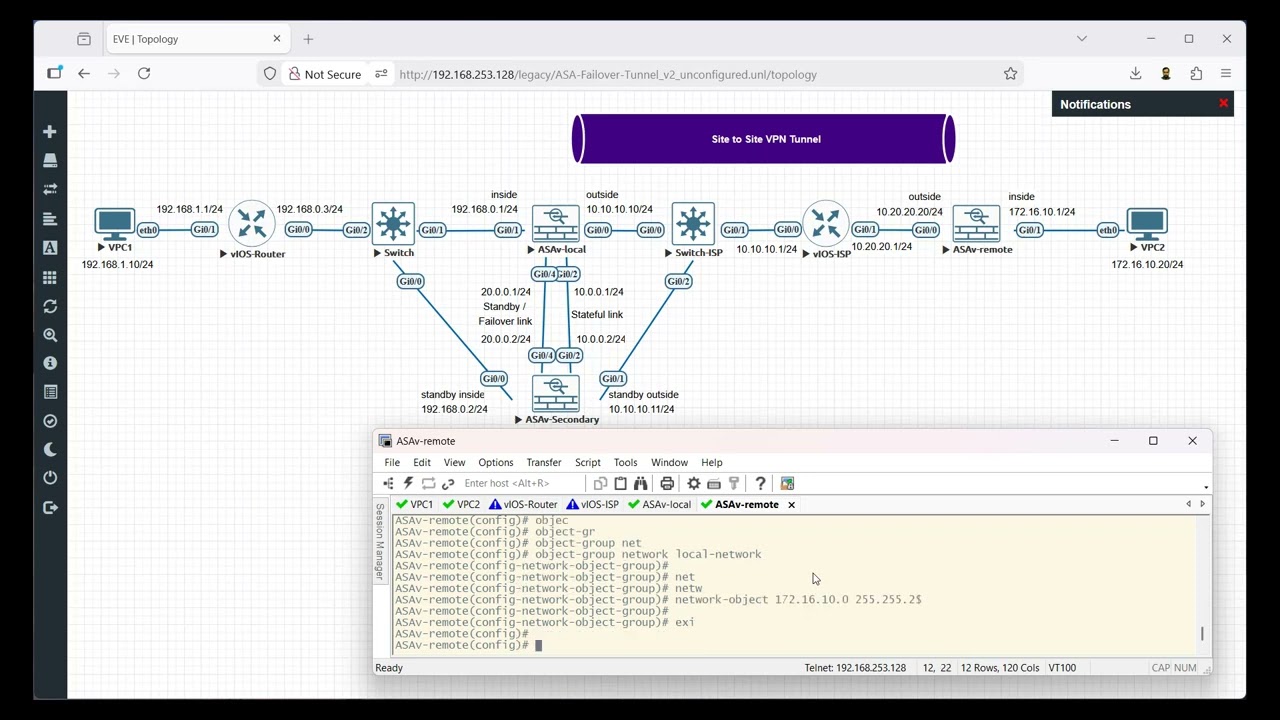Viewport: 1280px width, 720px height.
Task: Click the Lock lab checkmark icon in sidebar
Action: [x=50, y=421]
